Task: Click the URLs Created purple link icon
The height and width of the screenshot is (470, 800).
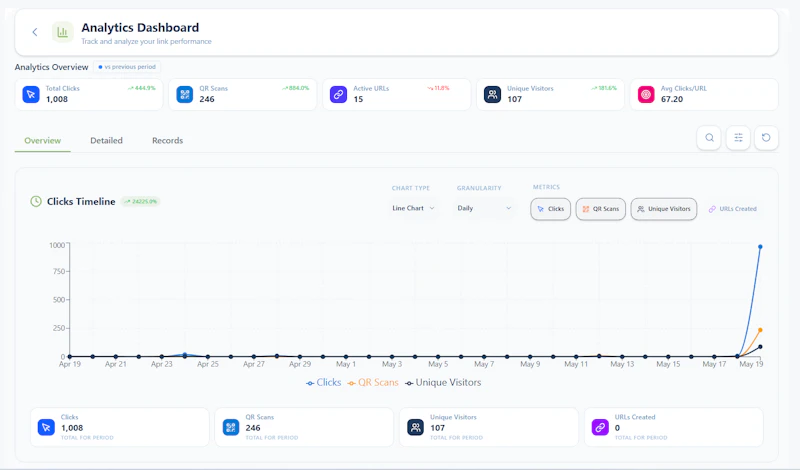Action: [600, 427]
